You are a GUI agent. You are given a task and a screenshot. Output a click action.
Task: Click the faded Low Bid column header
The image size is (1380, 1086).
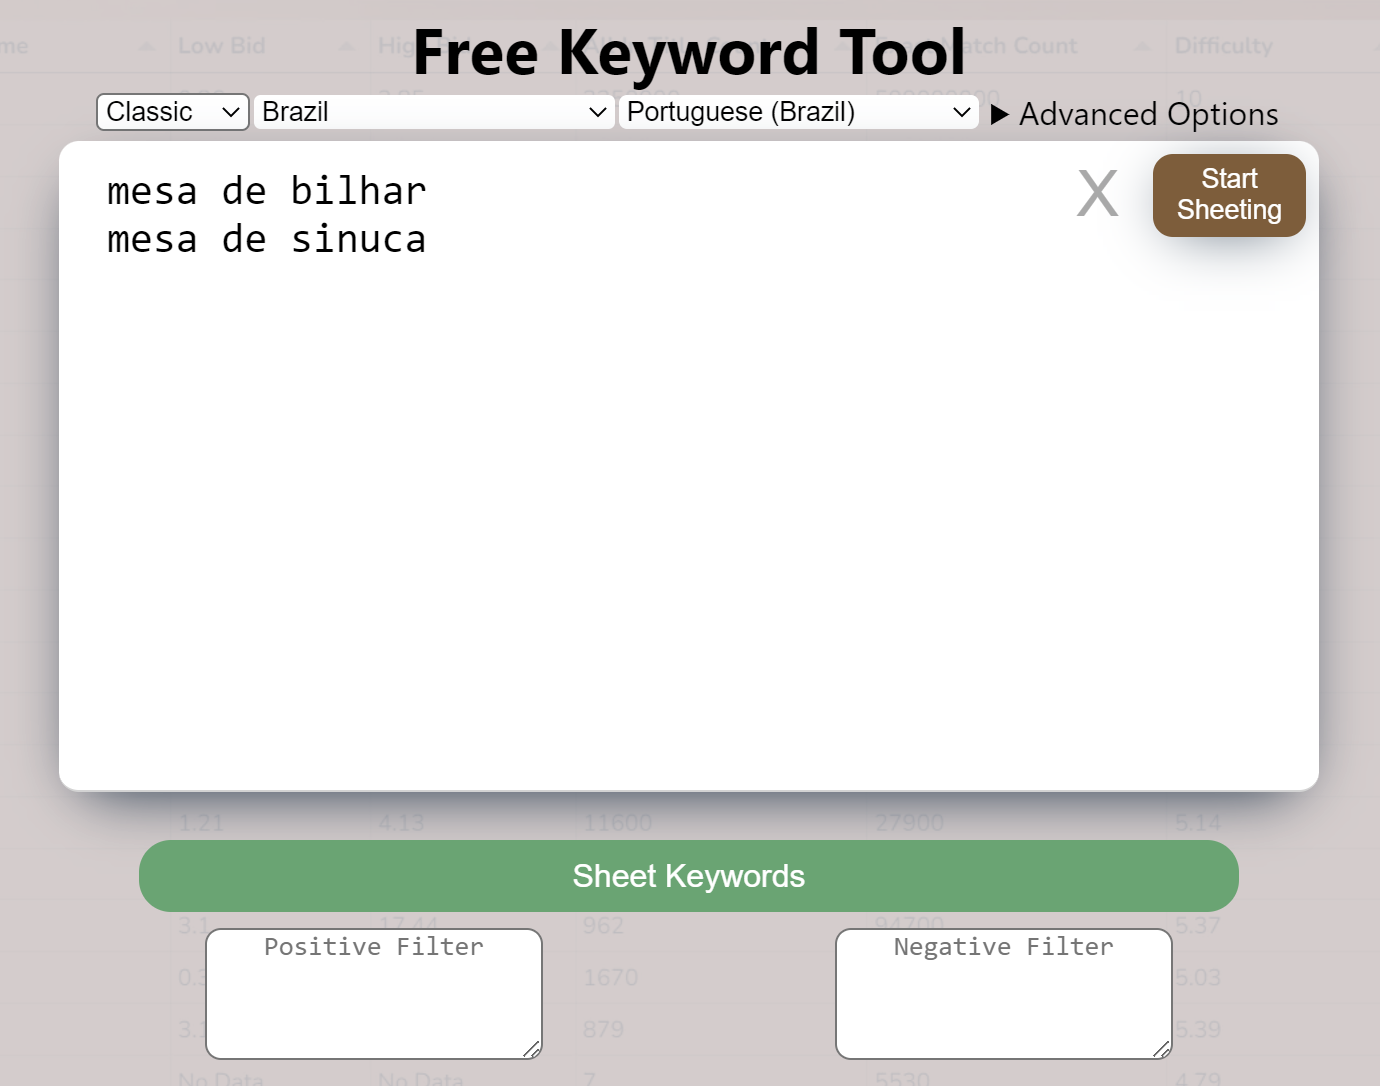click(x=222, y=46)
